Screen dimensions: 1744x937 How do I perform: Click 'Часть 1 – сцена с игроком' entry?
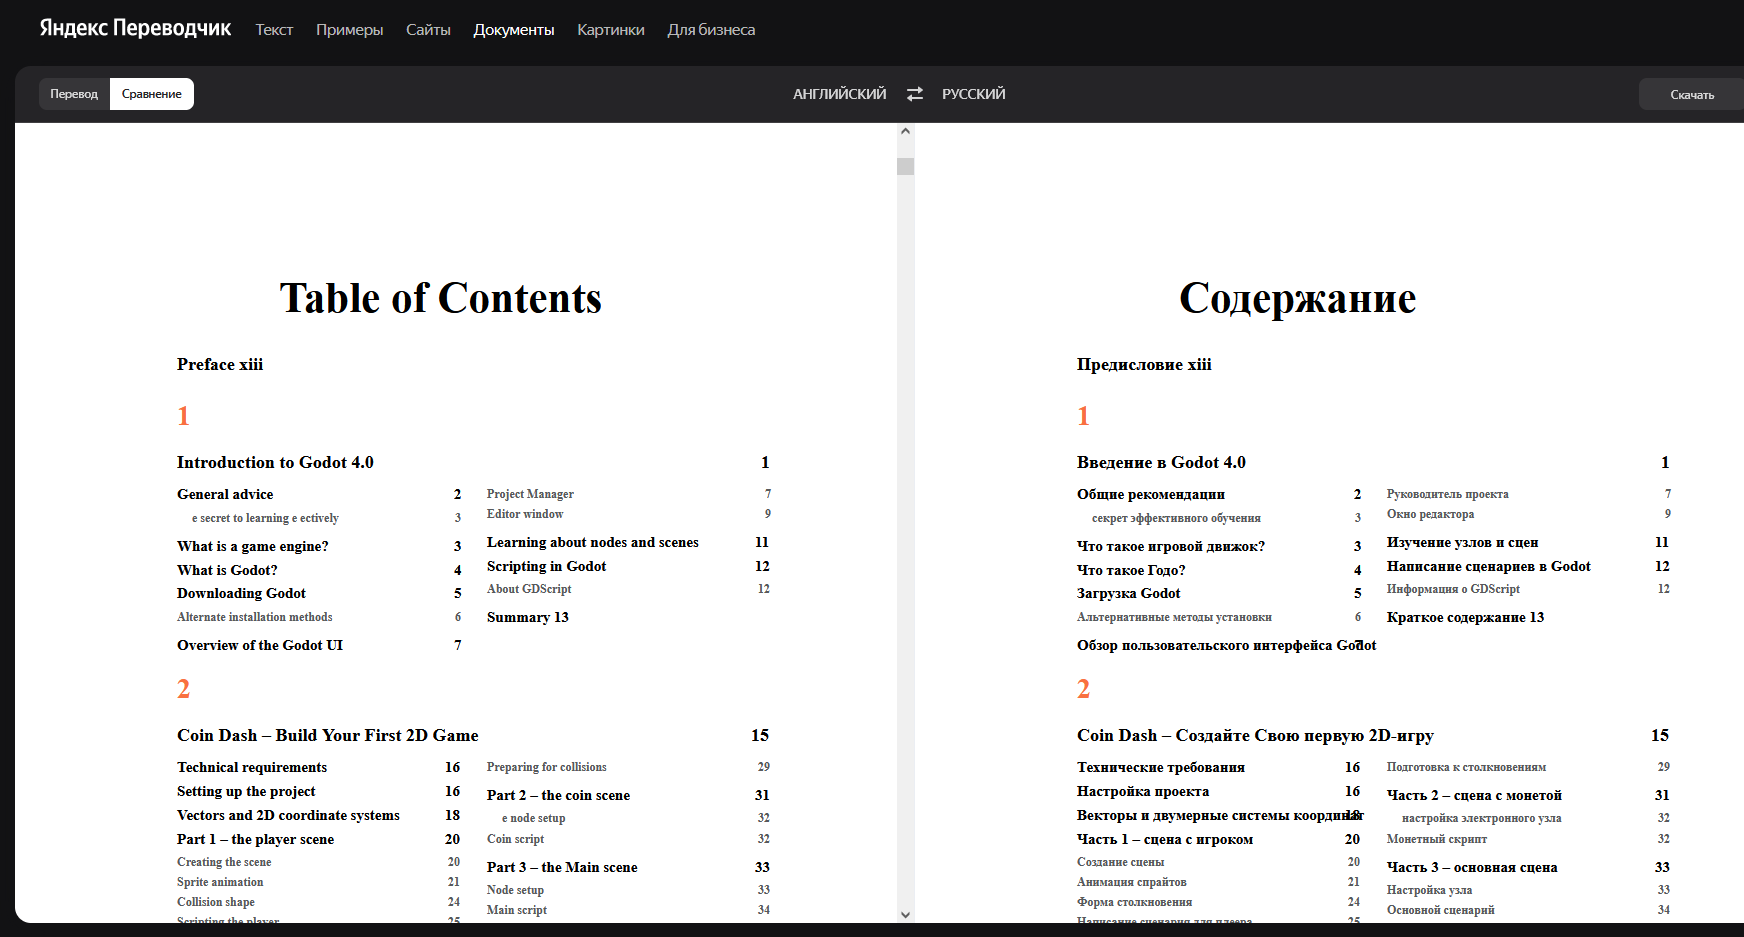(x=1165, y=839)
